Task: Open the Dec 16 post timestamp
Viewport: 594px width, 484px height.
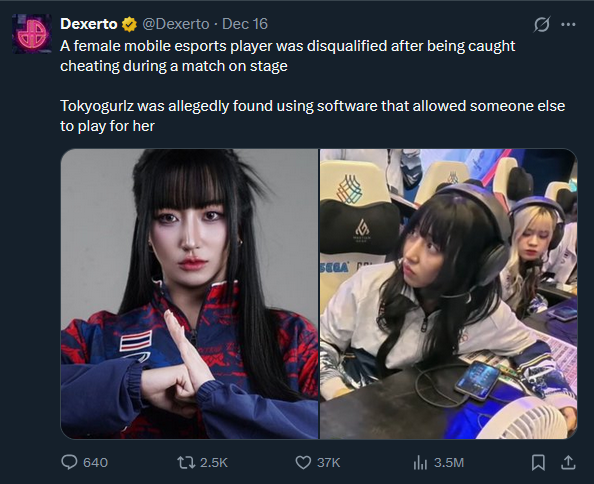Action: coord(245,24)
